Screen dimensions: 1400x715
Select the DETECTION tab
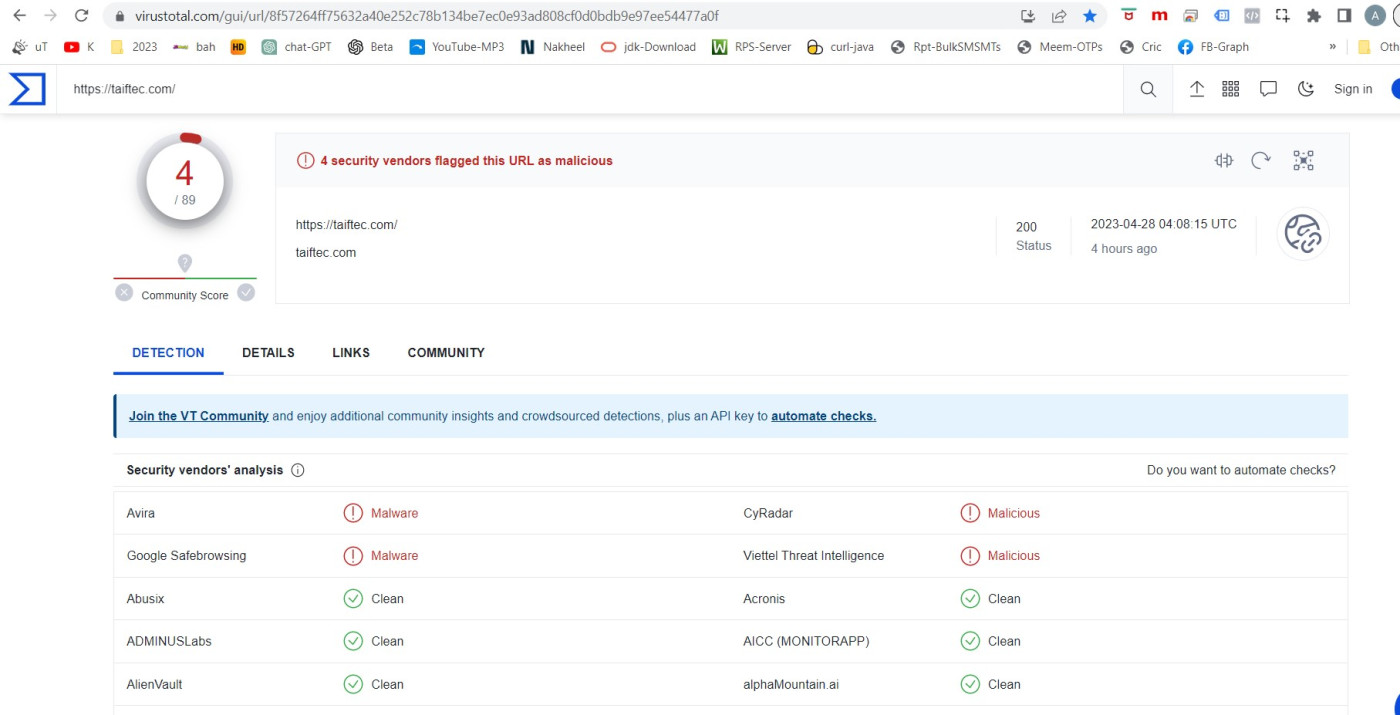tap(168, 353)
